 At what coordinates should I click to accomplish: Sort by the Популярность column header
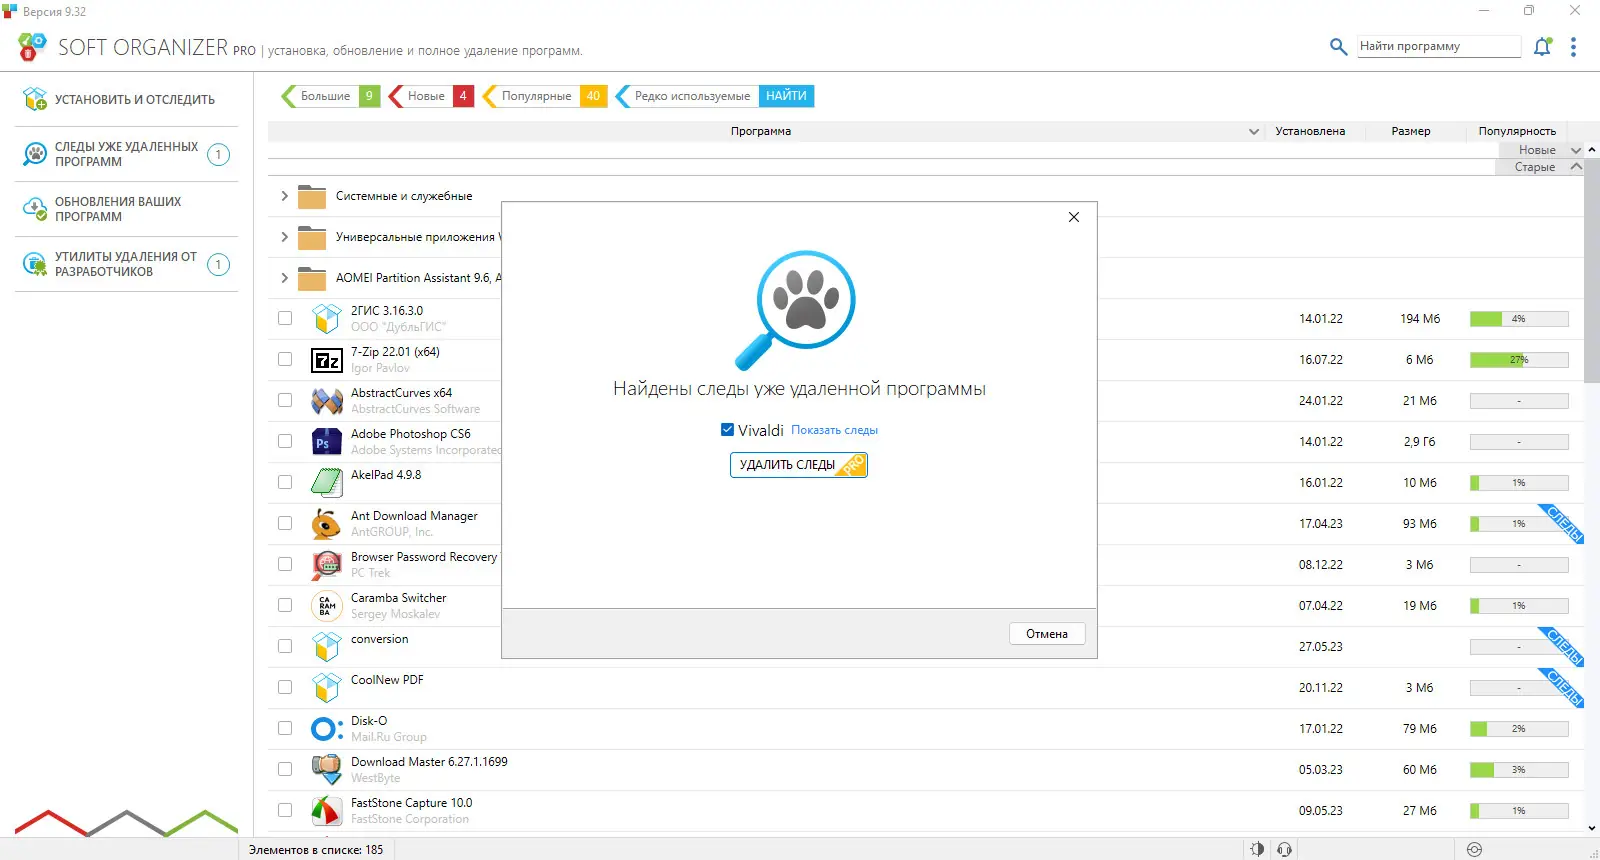(x=1517, y=132)
